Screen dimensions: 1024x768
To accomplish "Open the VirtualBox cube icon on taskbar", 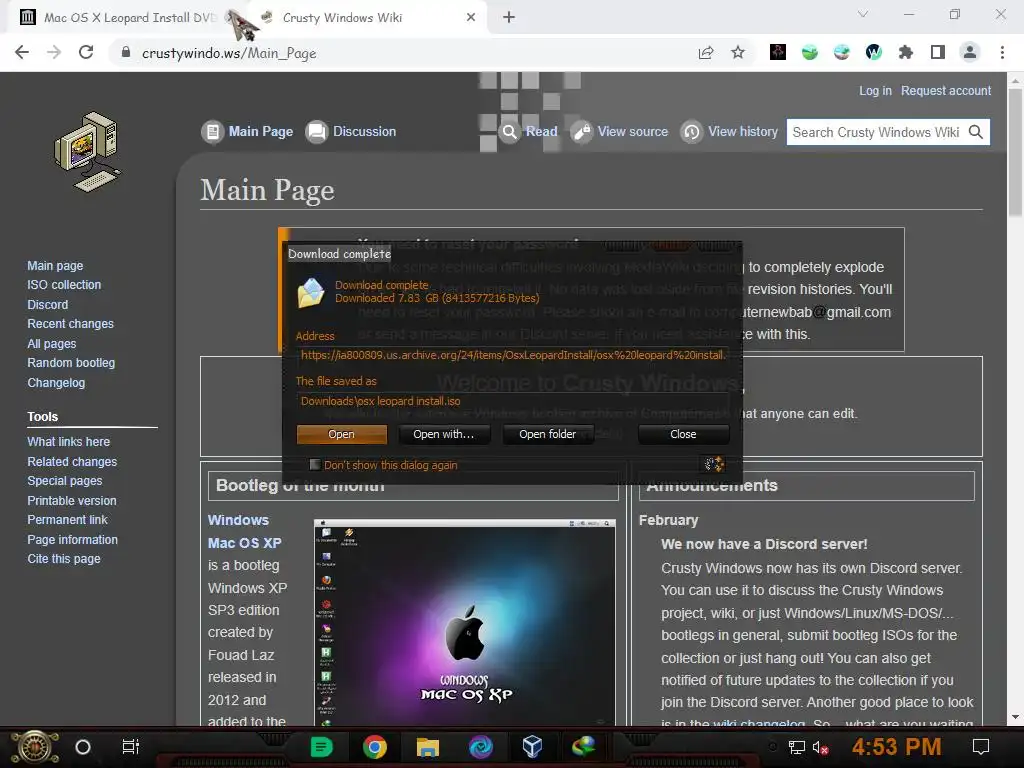I will (532, 747).
